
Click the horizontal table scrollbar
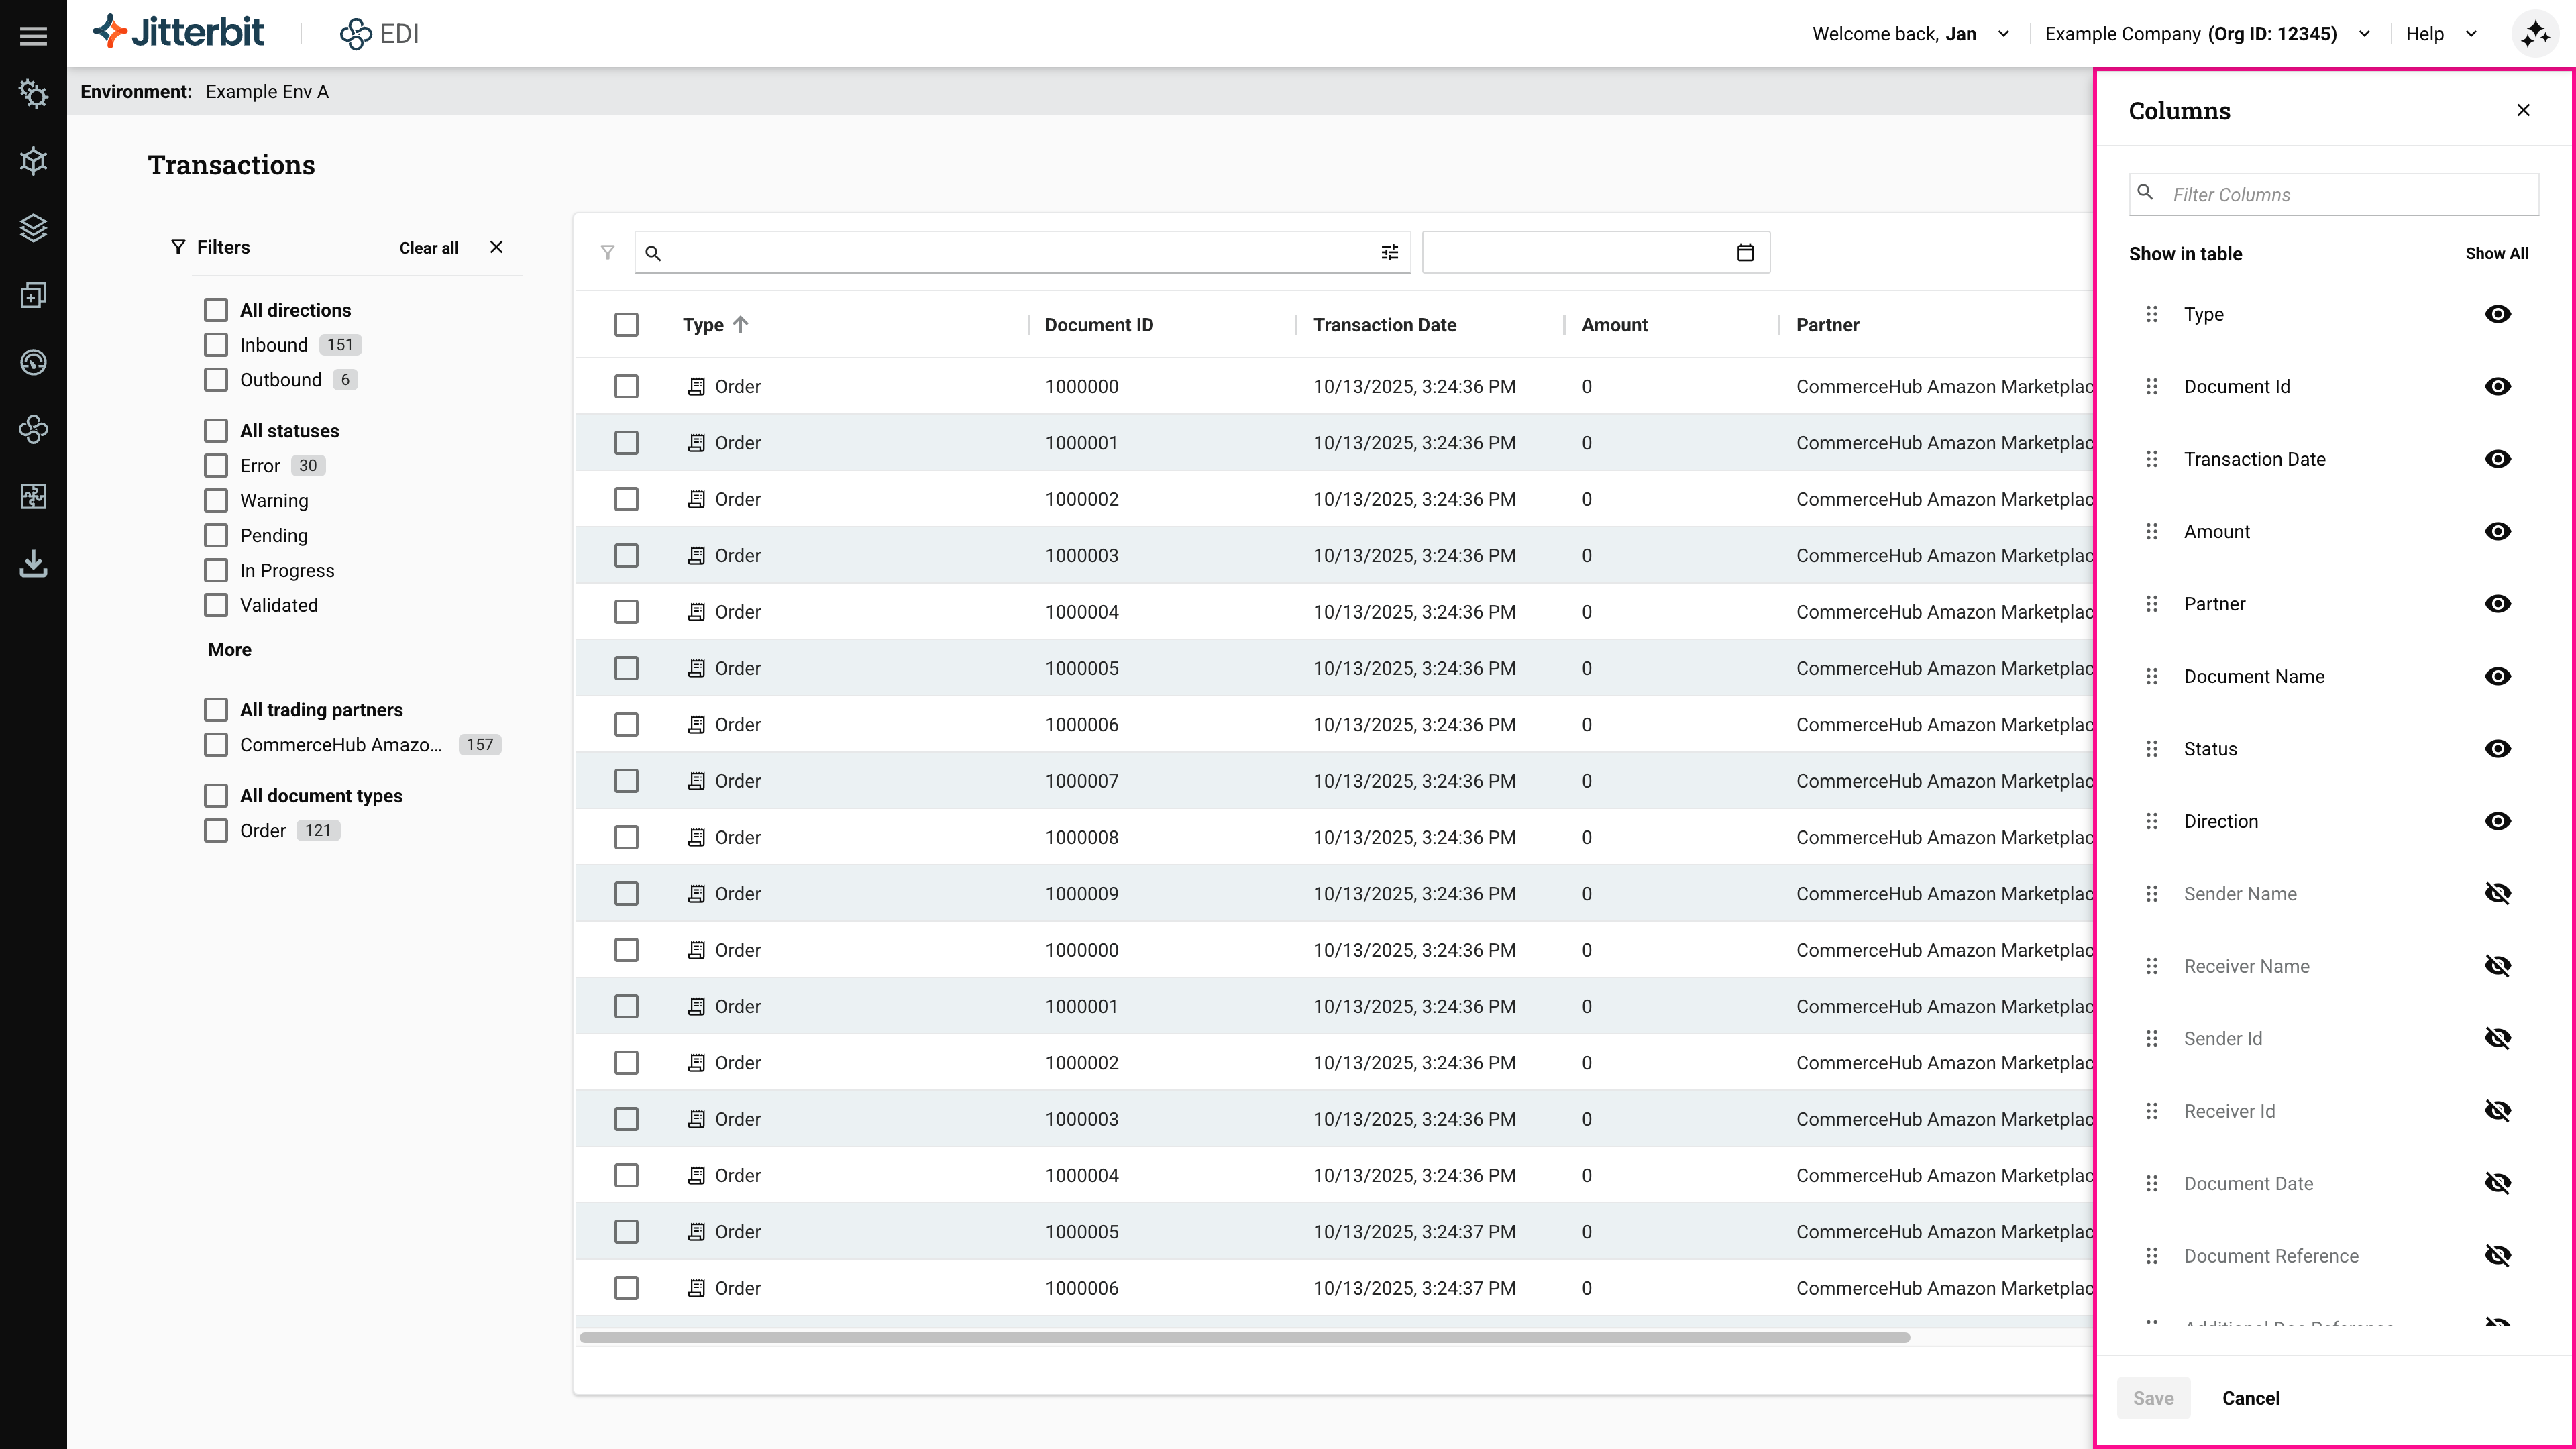[1243, 1337]
